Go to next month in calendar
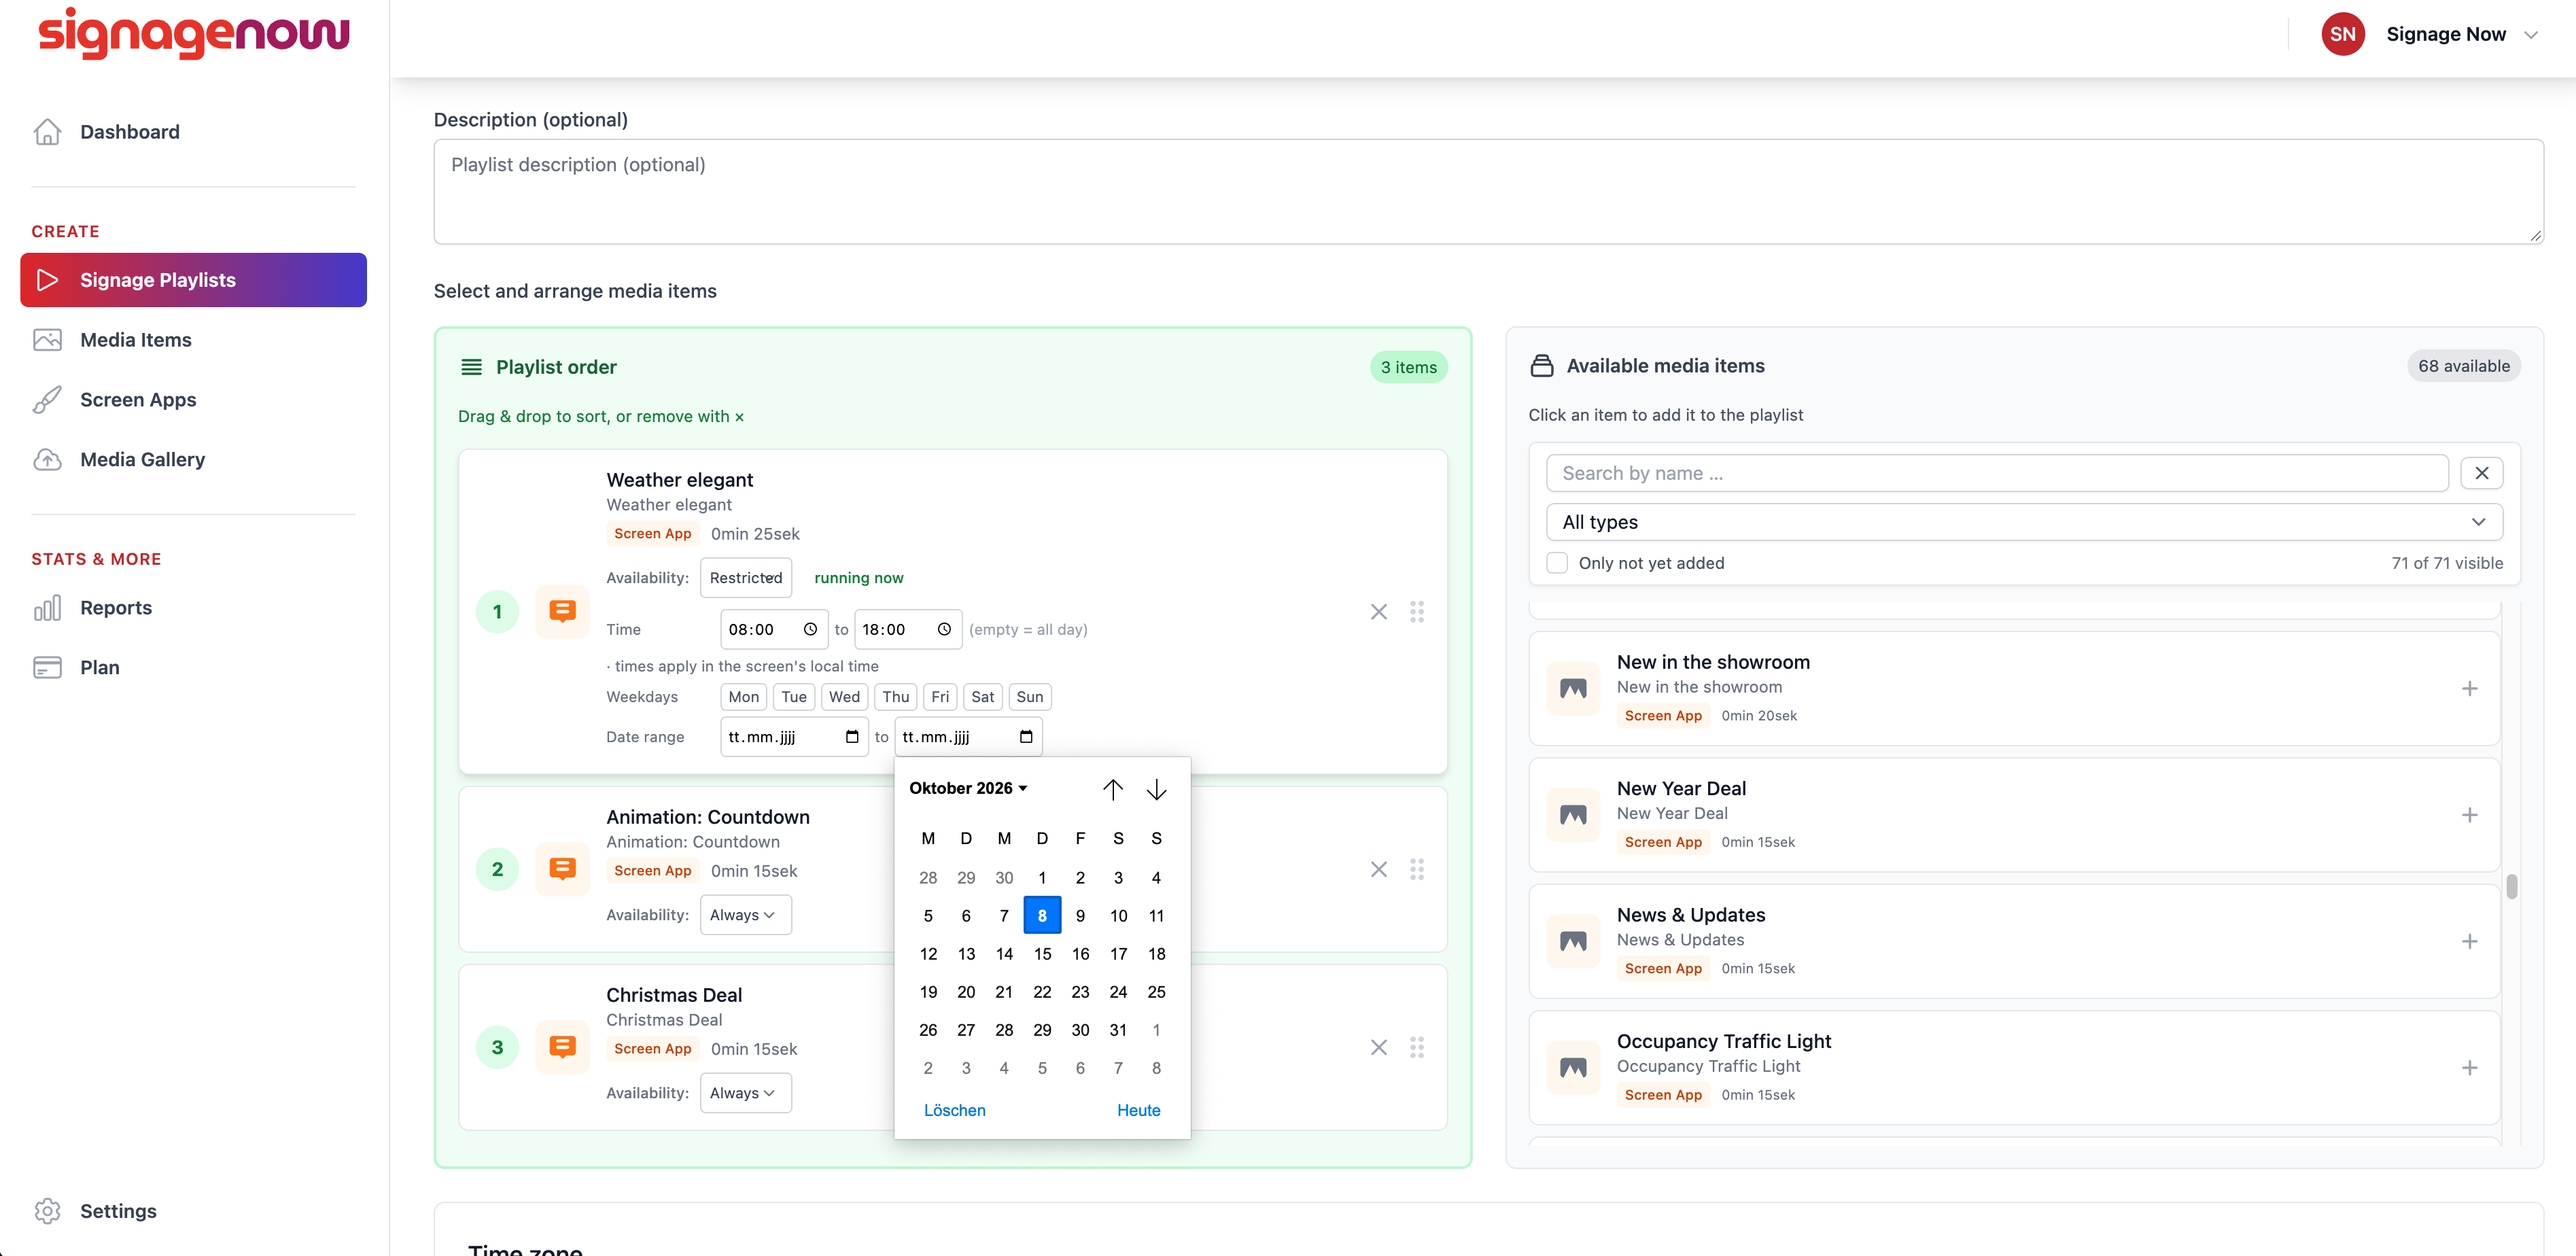 [1156, 789]
